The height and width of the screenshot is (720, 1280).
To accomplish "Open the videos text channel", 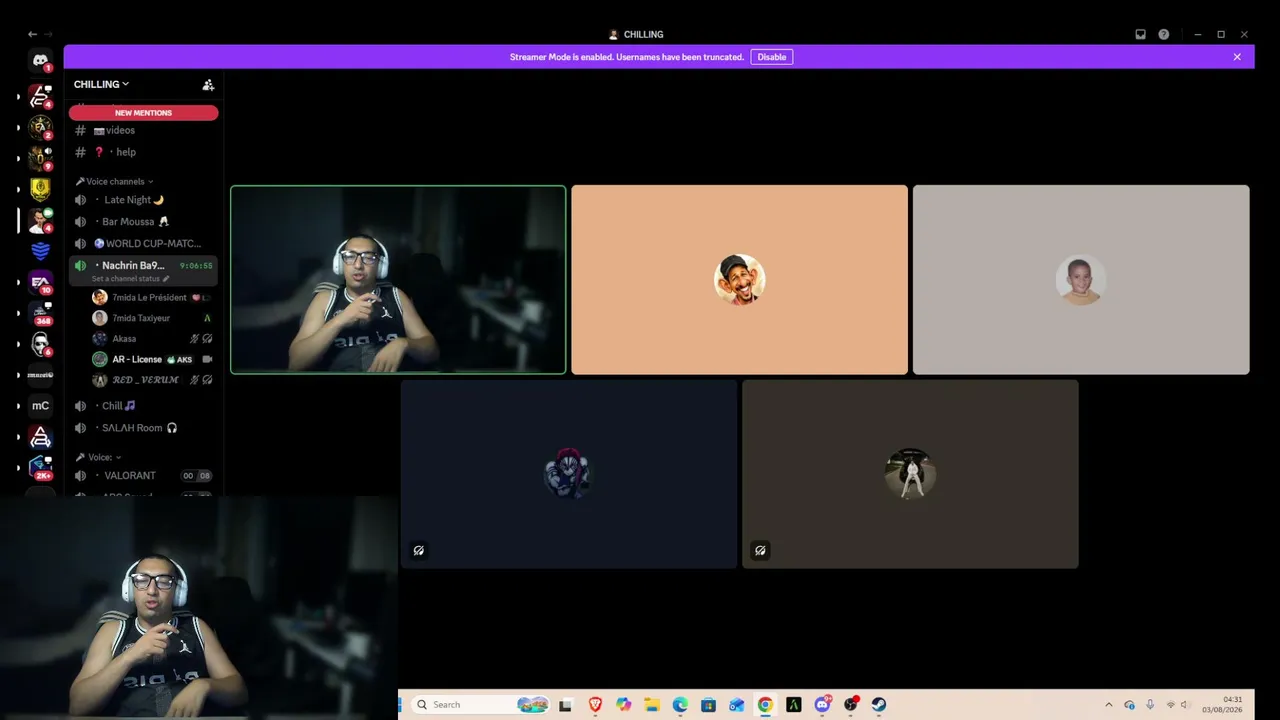I will point(143,130).
